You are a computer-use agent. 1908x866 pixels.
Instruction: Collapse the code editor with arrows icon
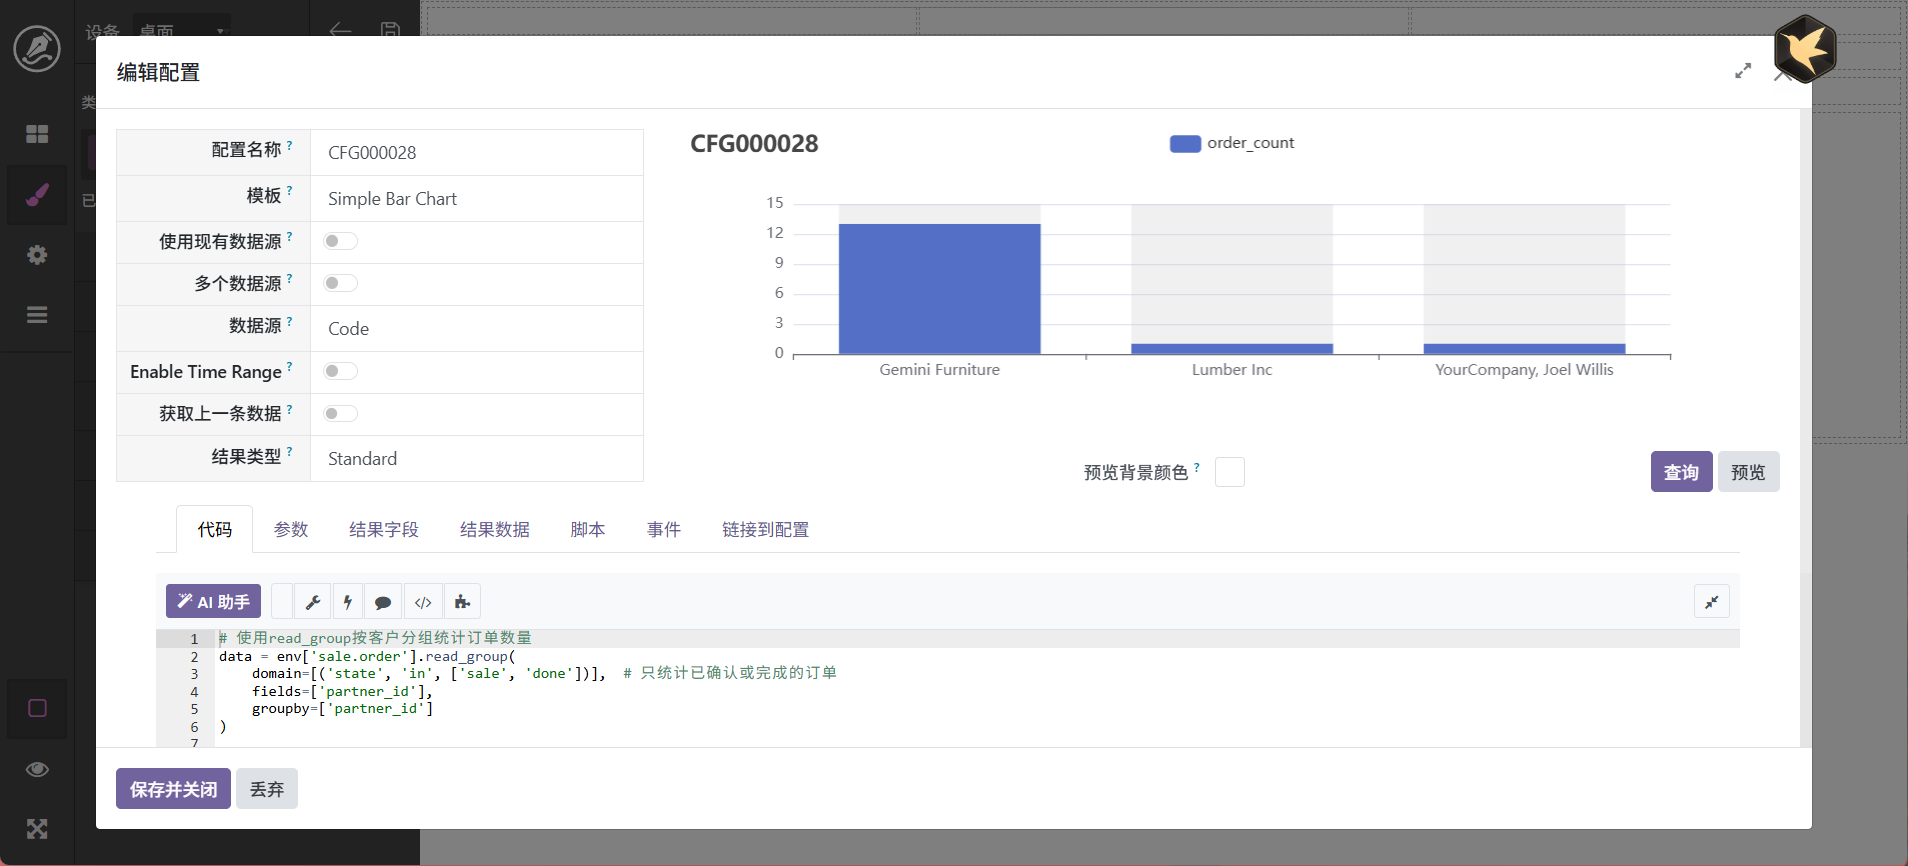point(1711,602)
